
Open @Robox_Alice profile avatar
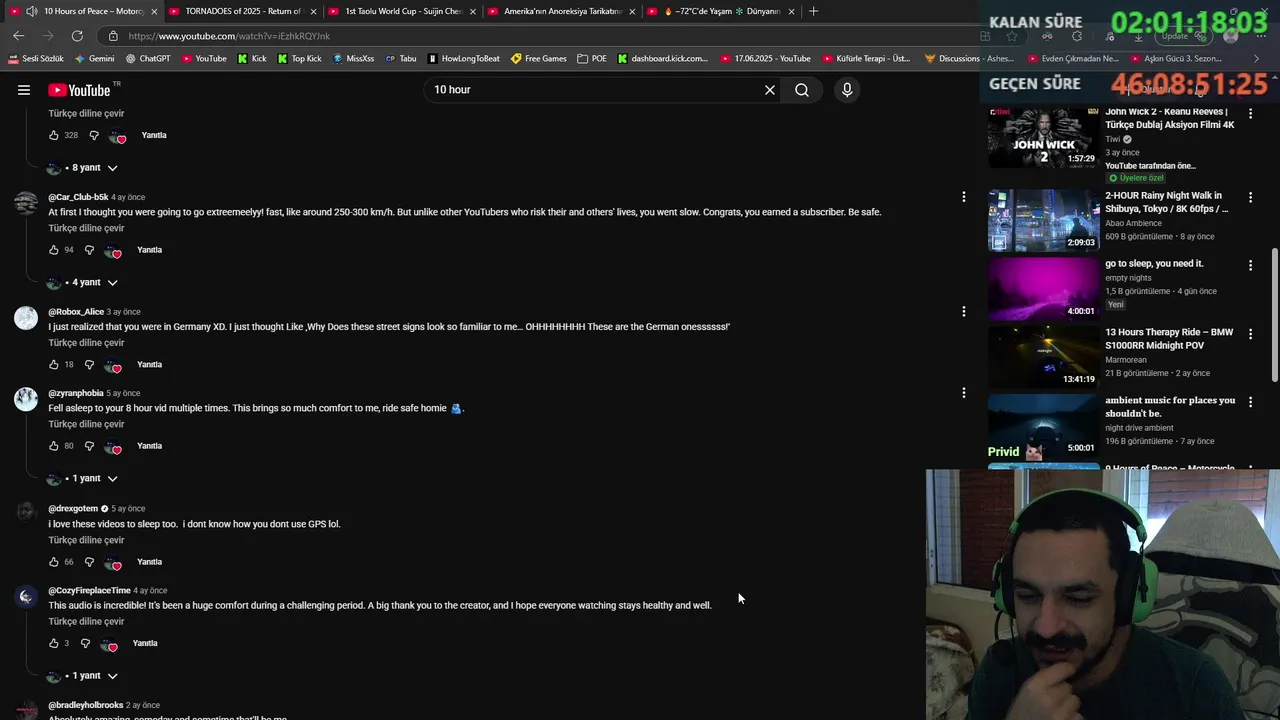click(26, 318)
